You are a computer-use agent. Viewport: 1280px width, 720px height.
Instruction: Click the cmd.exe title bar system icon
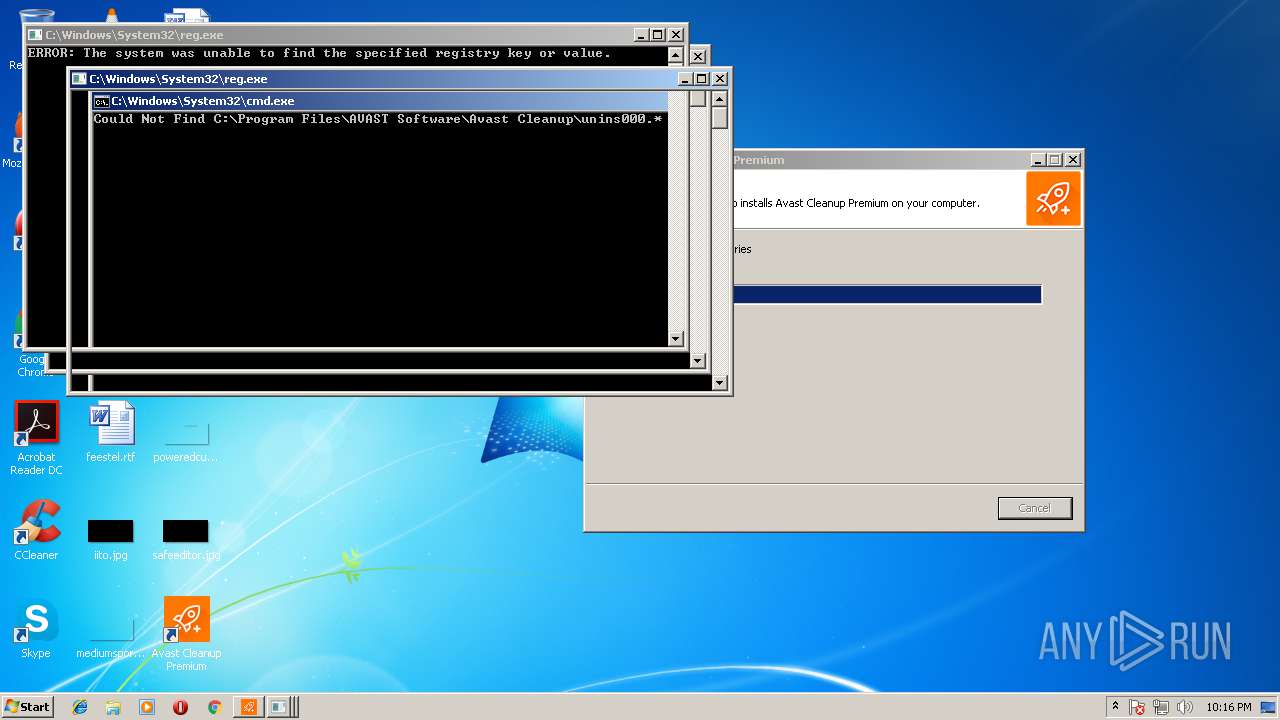(x=101, y=101)
